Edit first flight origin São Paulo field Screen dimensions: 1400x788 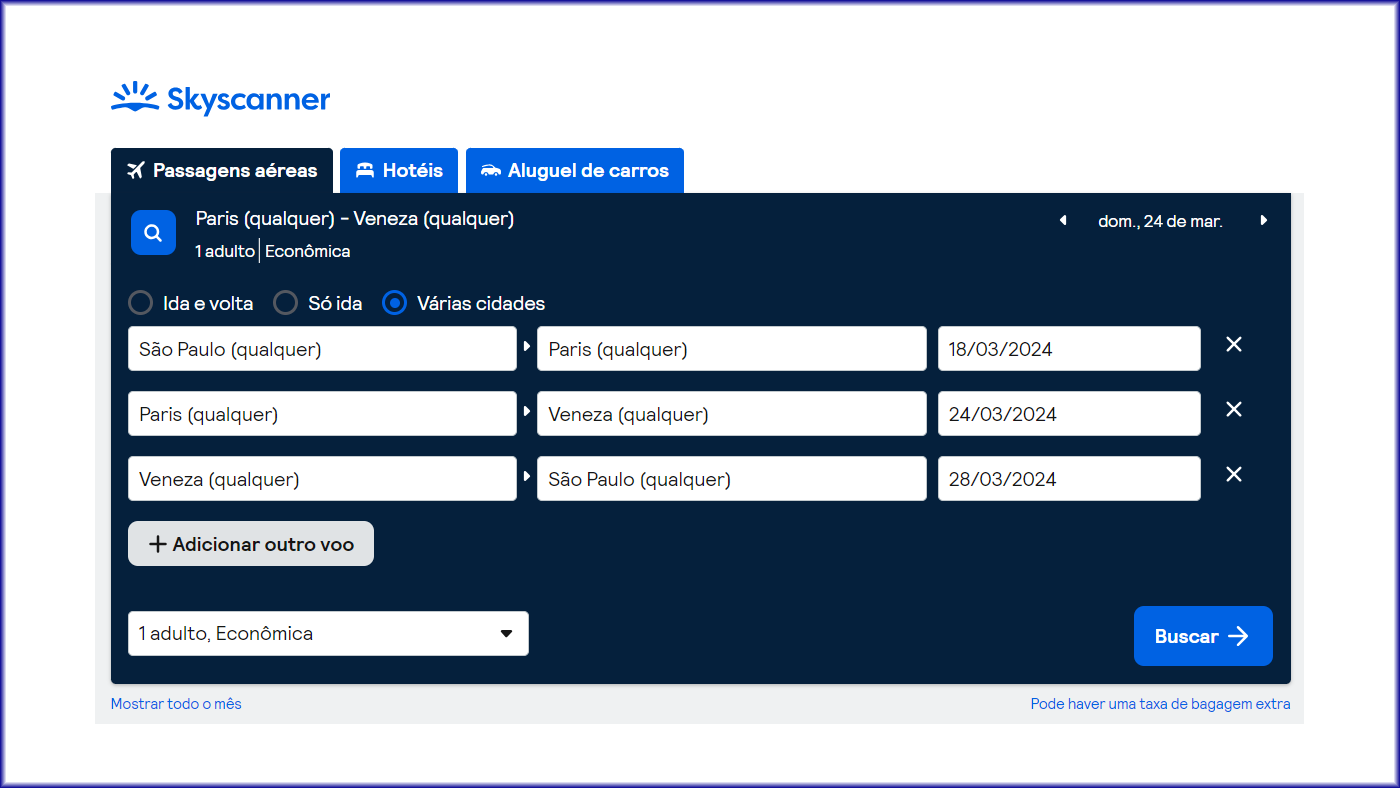[322, 349]
